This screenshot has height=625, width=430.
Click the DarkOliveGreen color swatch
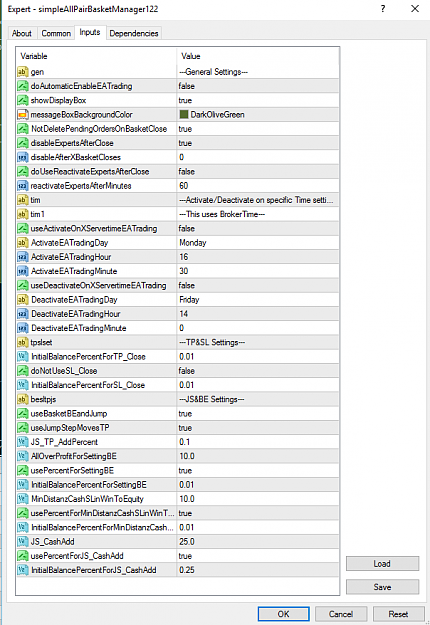[184, 115]
